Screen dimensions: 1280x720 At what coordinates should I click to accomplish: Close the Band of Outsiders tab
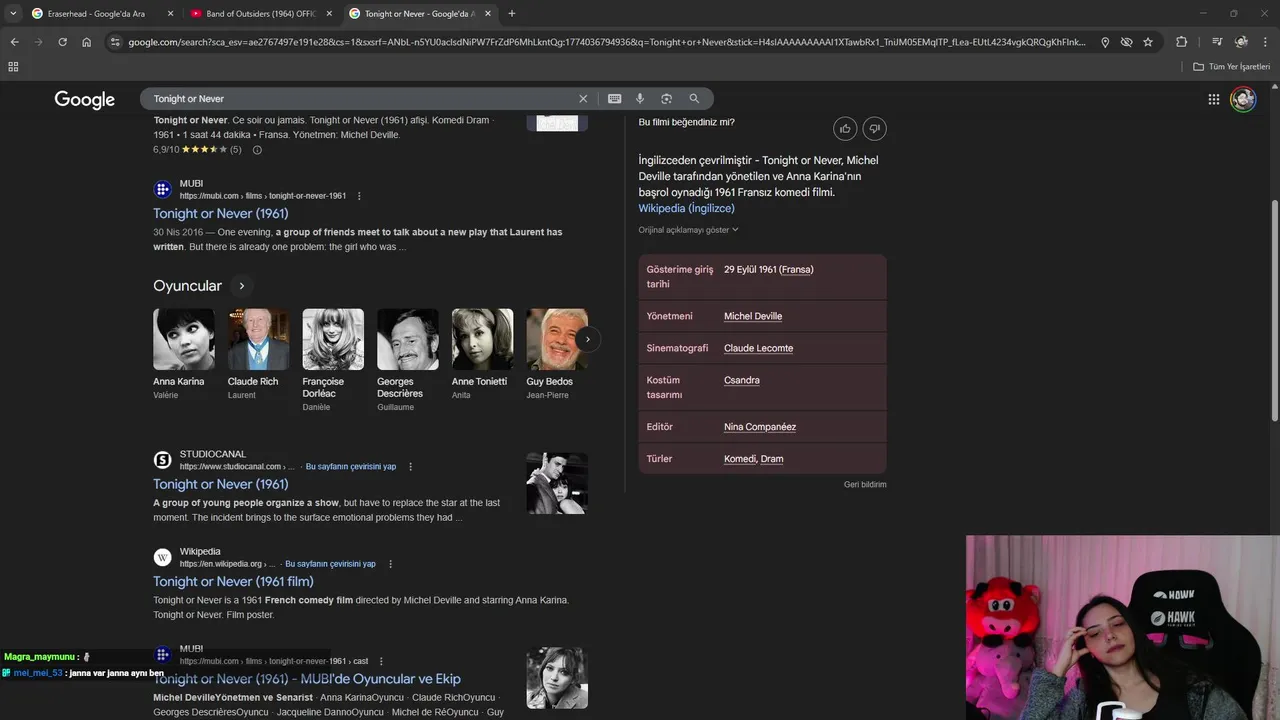329,13
